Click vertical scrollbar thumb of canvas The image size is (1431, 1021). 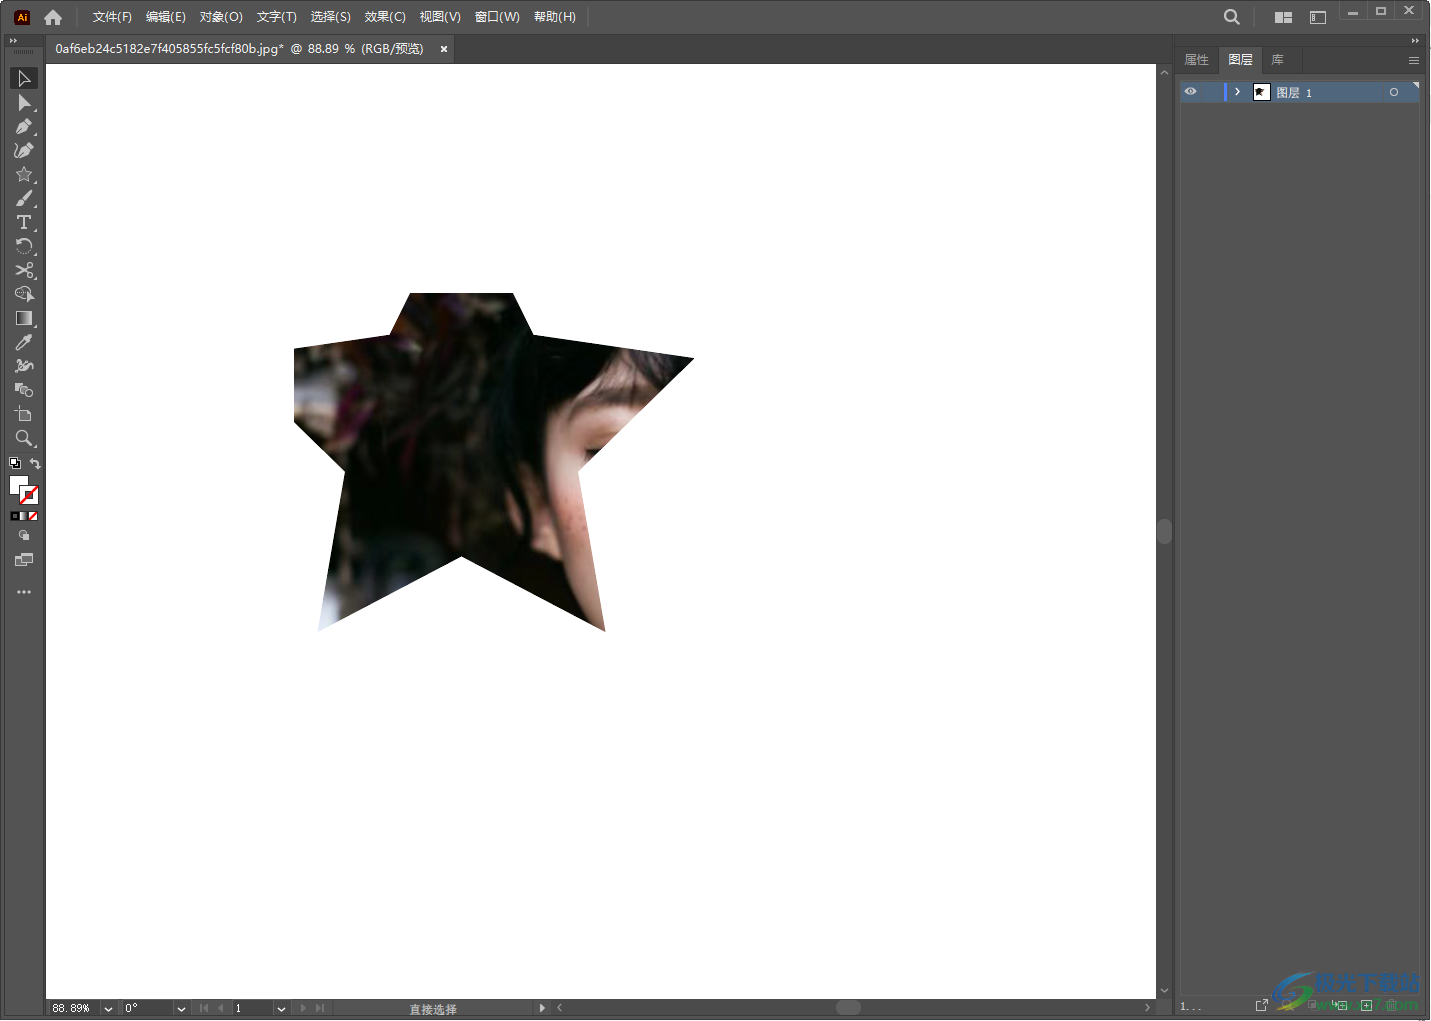click(x=1164, y=531)
